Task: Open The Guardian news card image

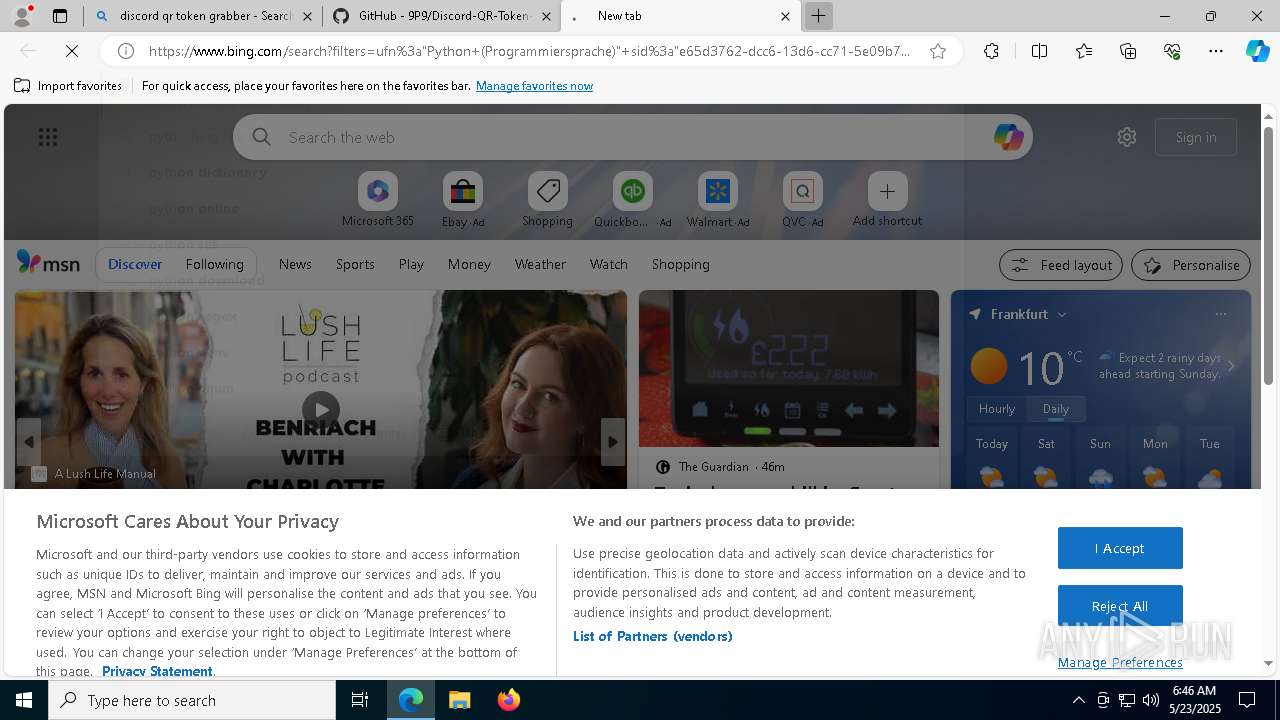Action: pyautogui.click(x=789, y=368)
